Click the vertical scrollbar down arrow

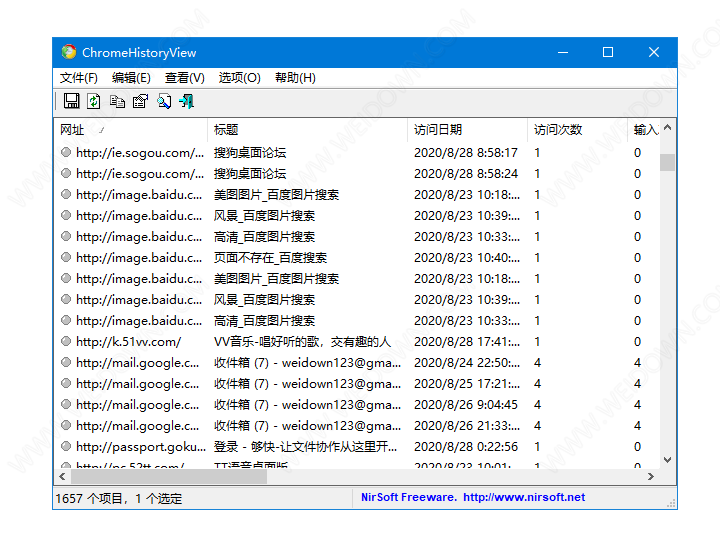coord(668,460)
